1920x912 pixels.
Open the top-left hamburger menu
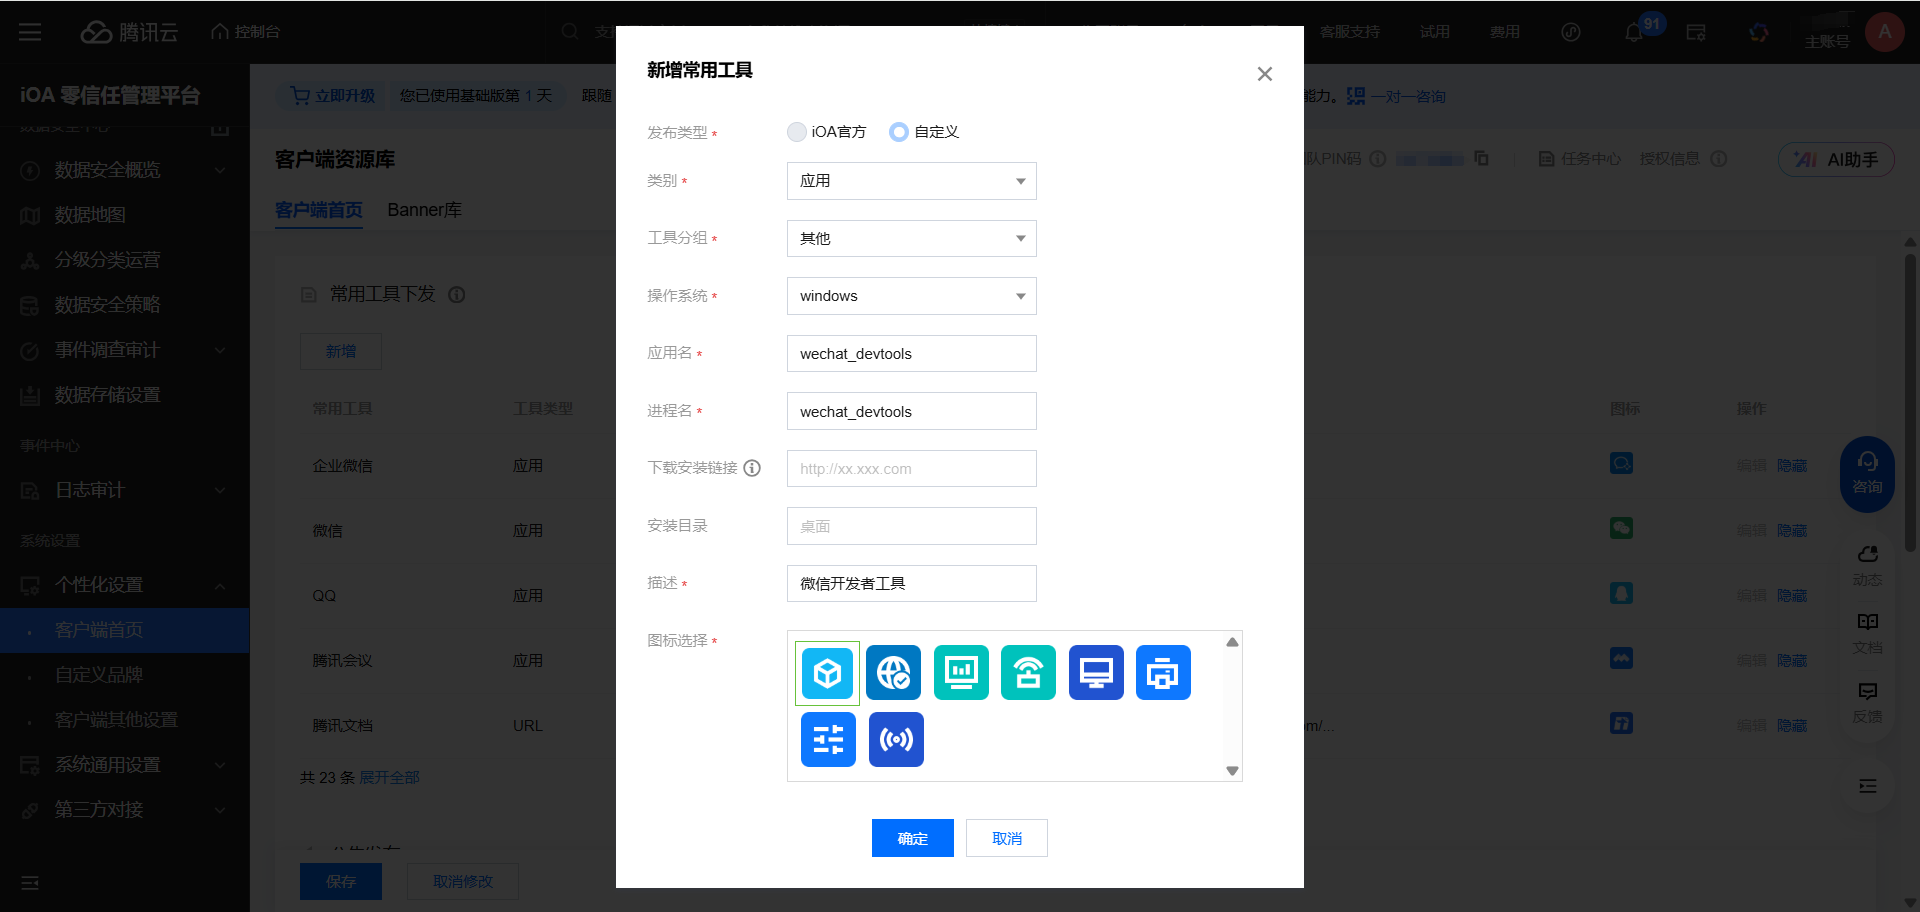[x=30, y=32]
